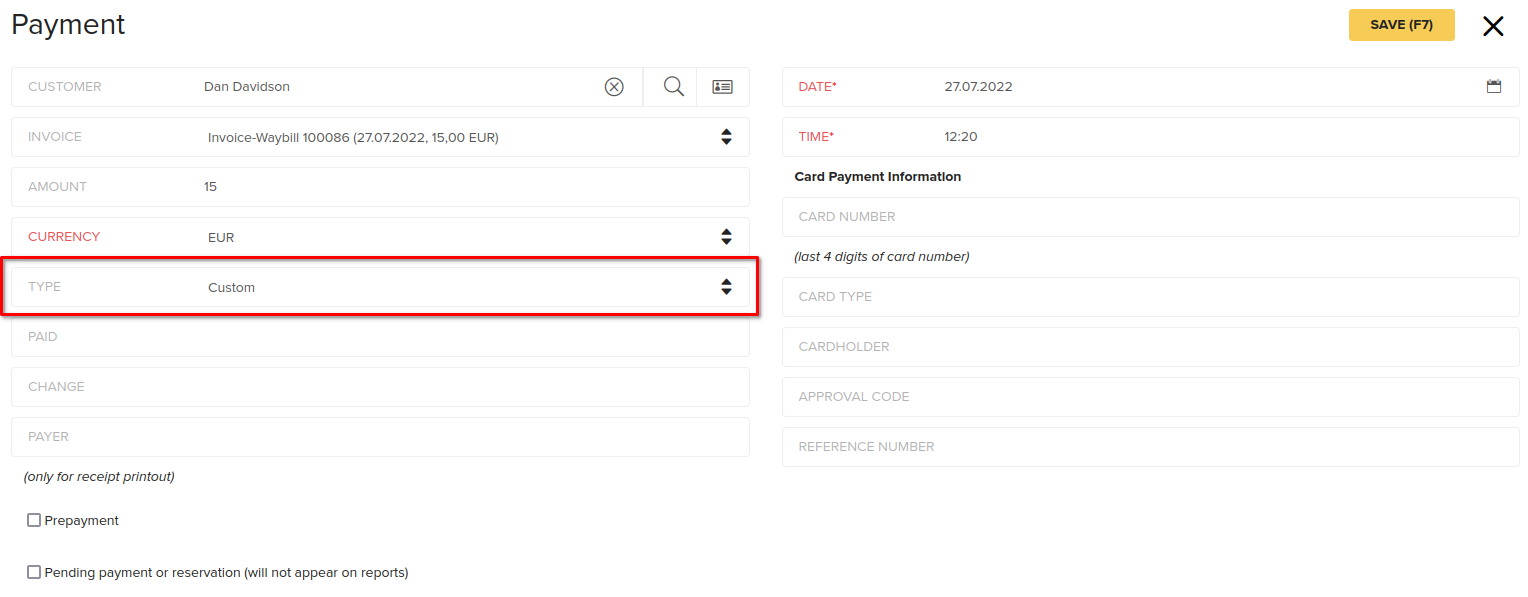Image resolution: width=1528 pixels, height=597 pixels.
Task: Expand the Currency dropdown
Action: click(380, 237)
